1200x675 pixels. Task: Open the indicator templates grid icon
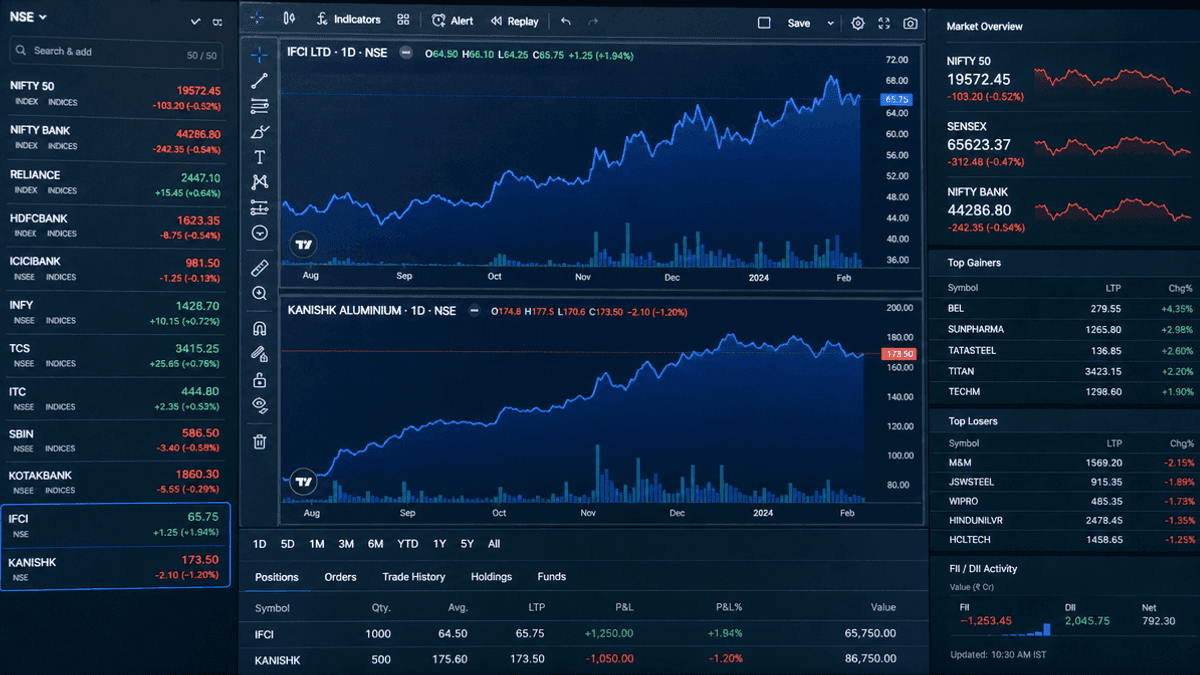pyautogui.click(x=403, y=19)
